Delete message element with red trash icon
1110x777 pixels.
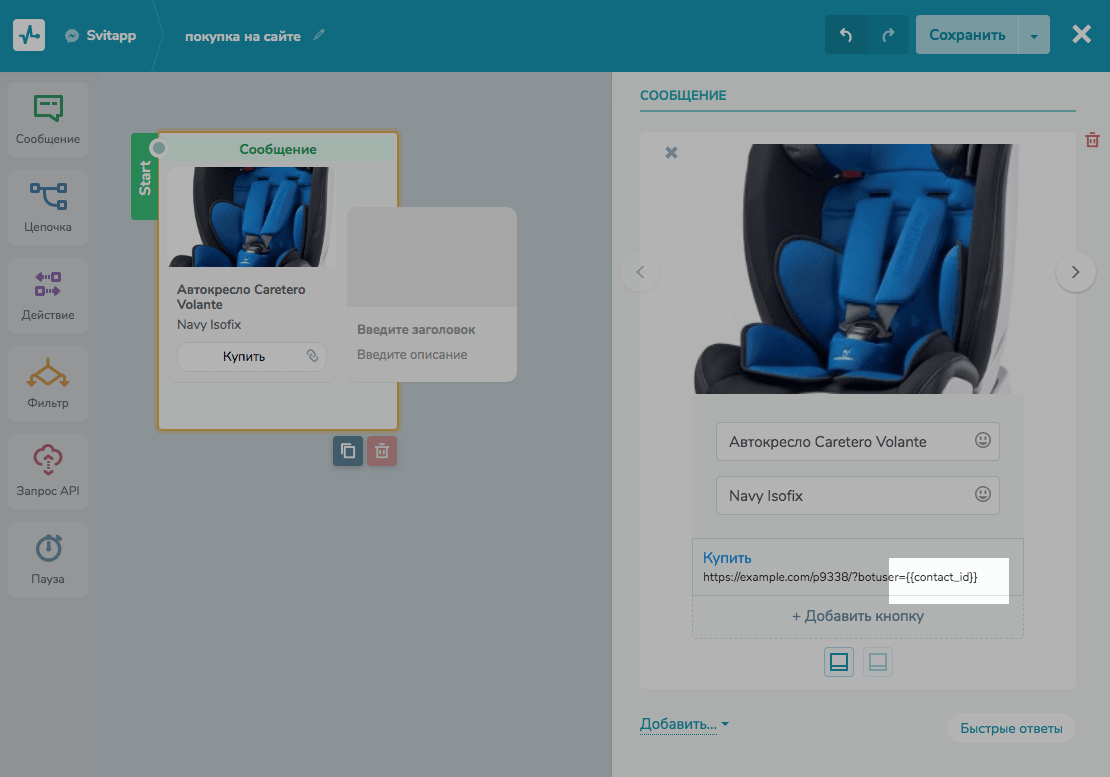[x=1092, y=139]
